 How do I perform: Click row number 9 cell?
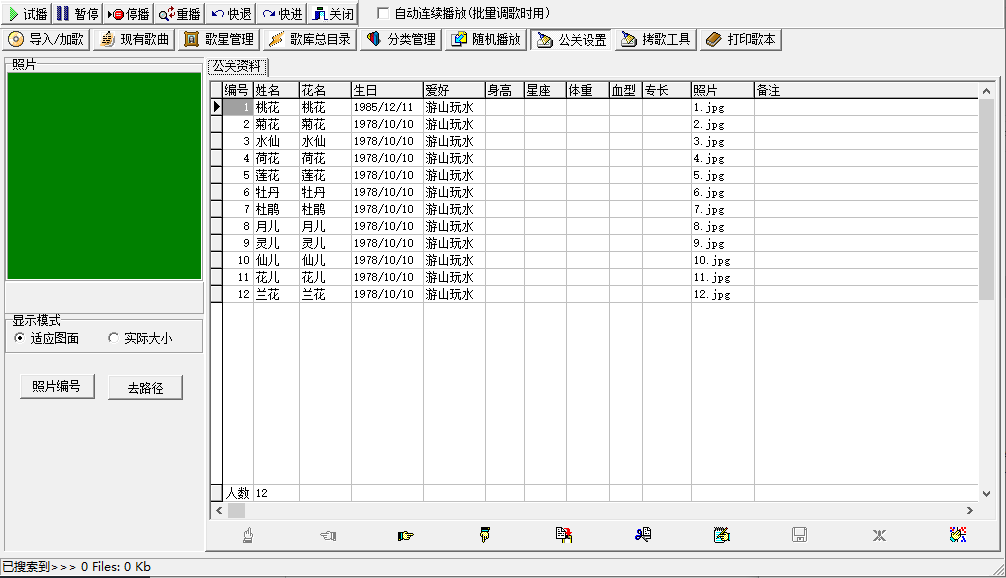coord(238,243)
